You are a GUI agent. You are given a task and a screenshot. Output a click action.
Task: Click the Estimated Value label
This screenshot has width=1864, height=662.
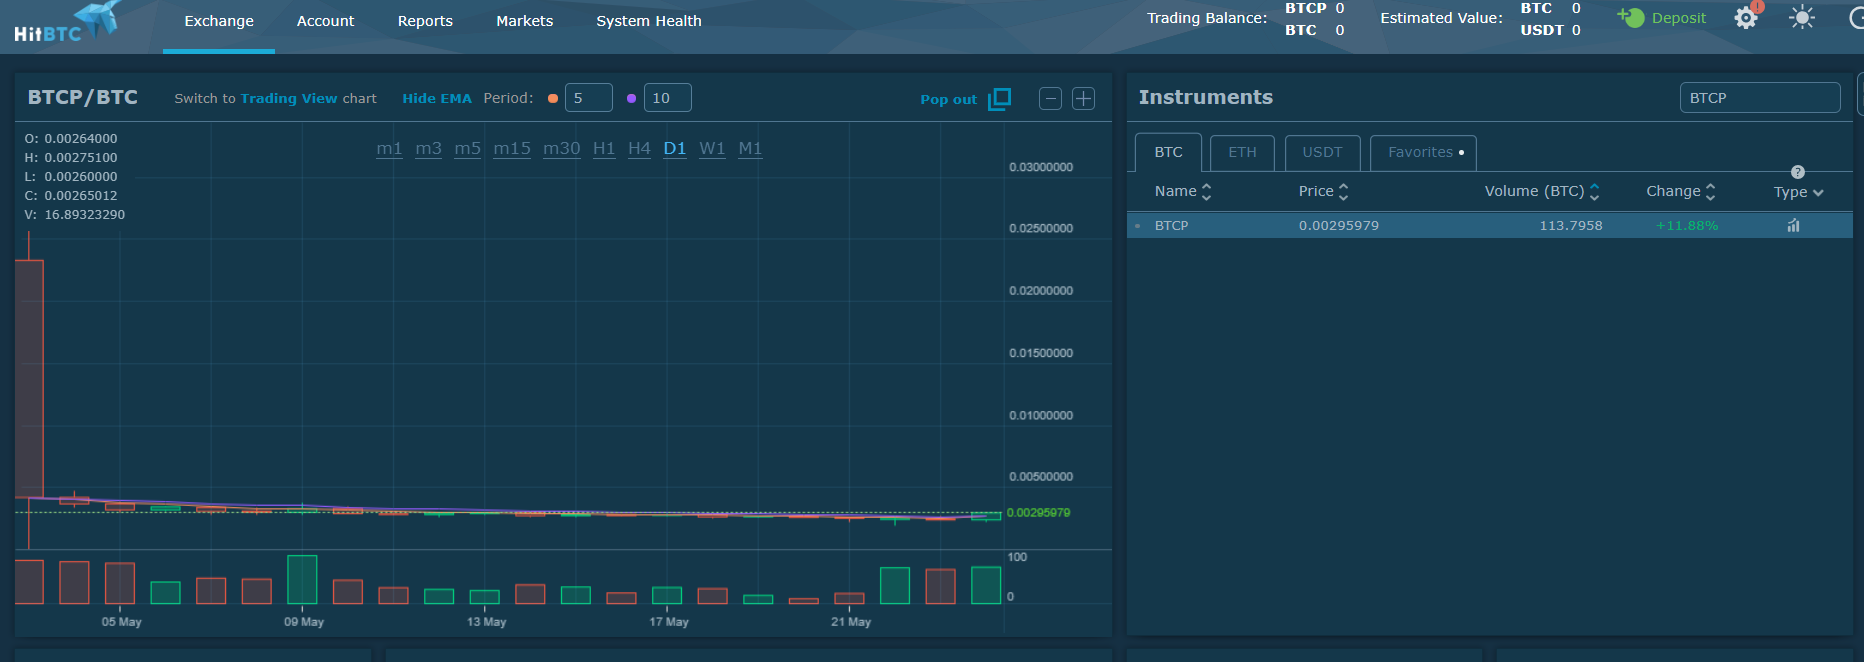click(1441, 18)
